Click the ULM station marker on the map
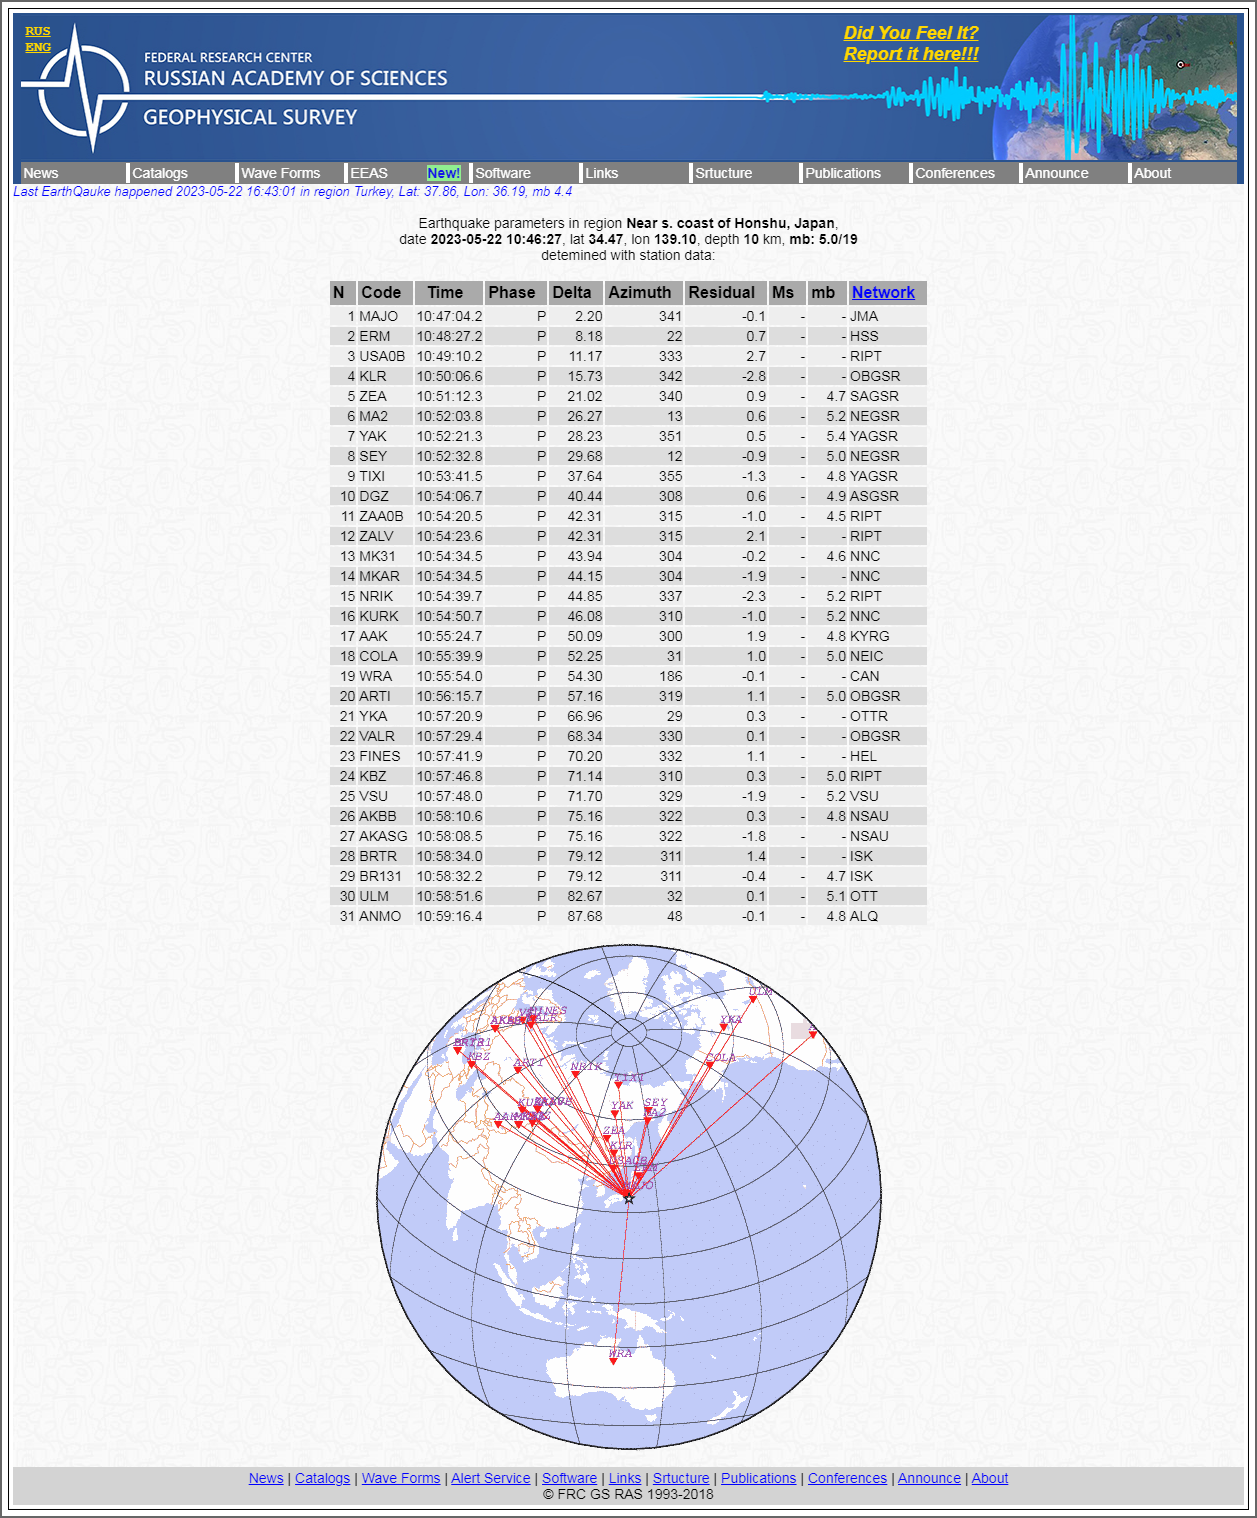The height and width of the screenshot is (1518, 1257). (752, 999)
